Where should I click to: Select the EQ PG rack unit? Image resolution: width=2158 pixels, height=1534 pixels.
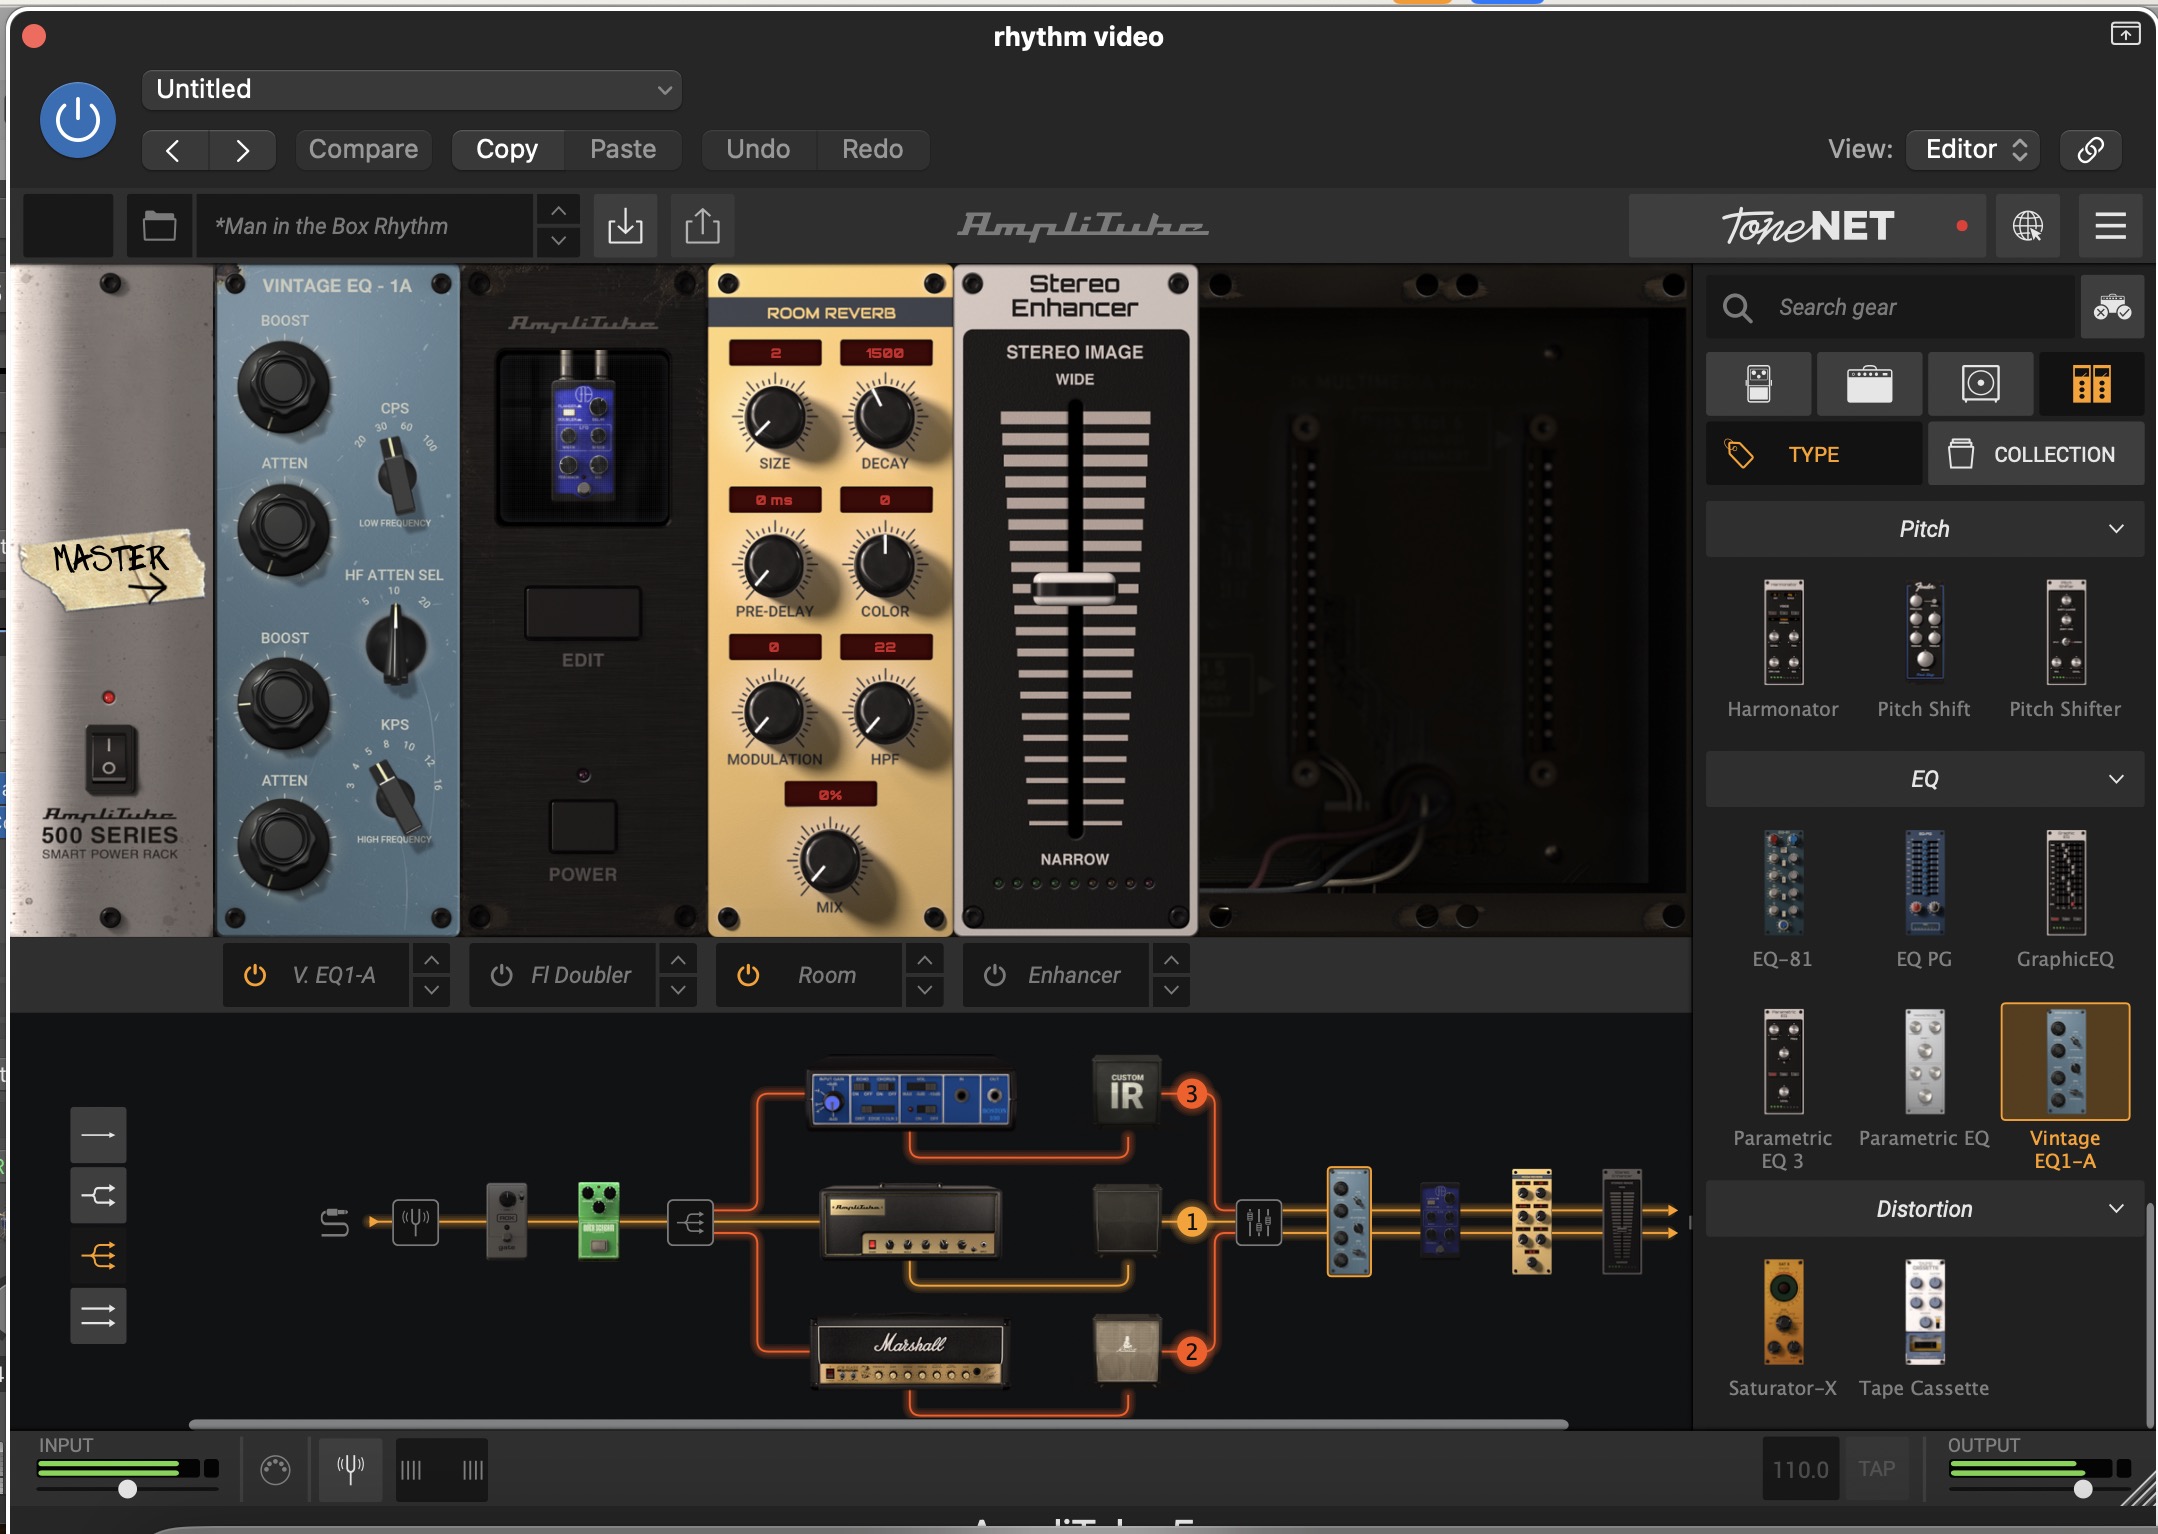1924,898
